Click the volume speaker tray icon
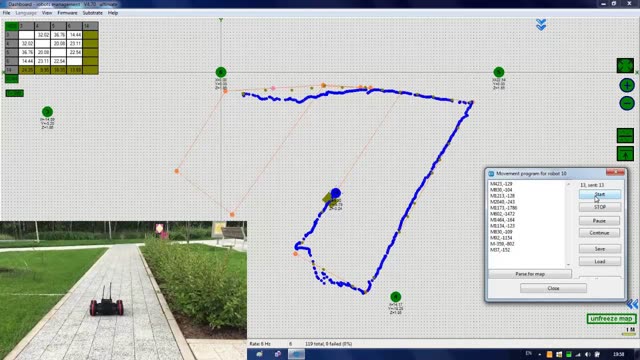The width and height of the screenshot is (640, 360). (x=588, y=354)
